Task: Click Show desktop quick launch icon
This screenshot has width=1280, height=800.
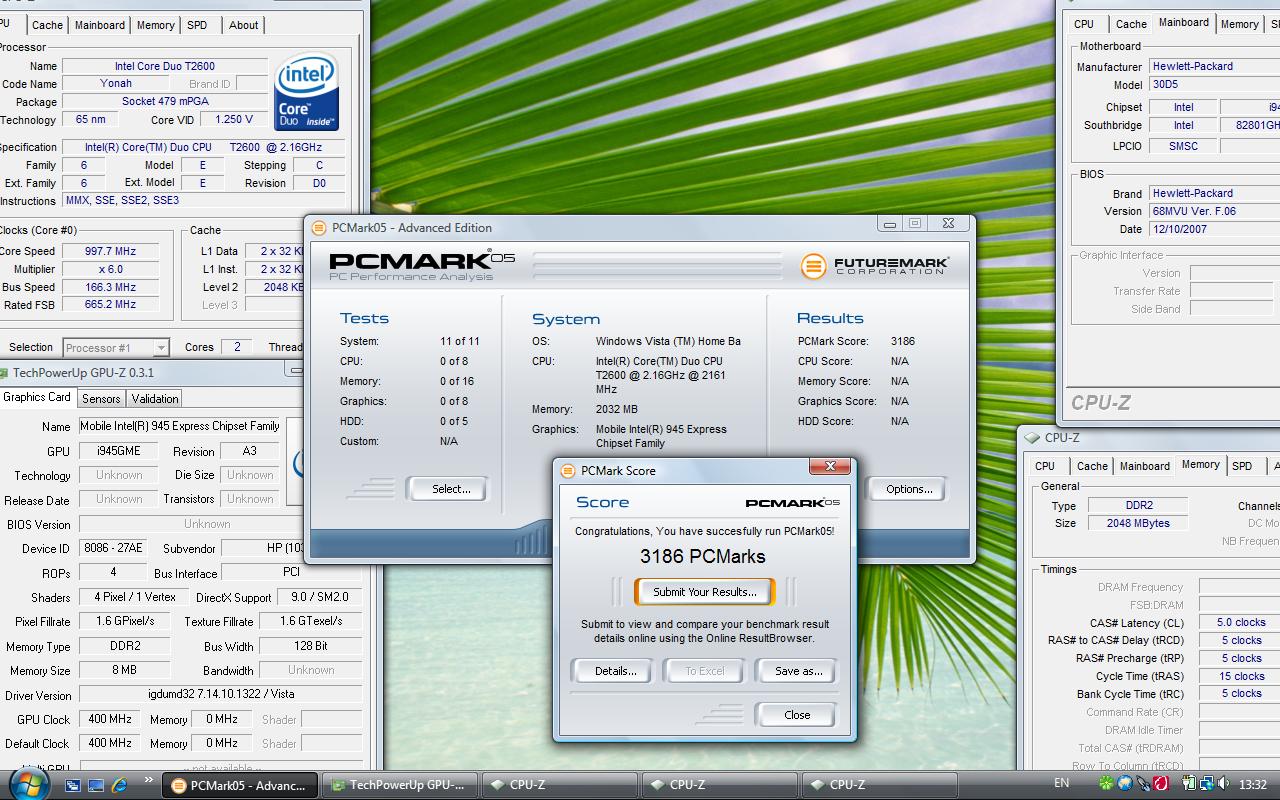Action: coord(96,785)
